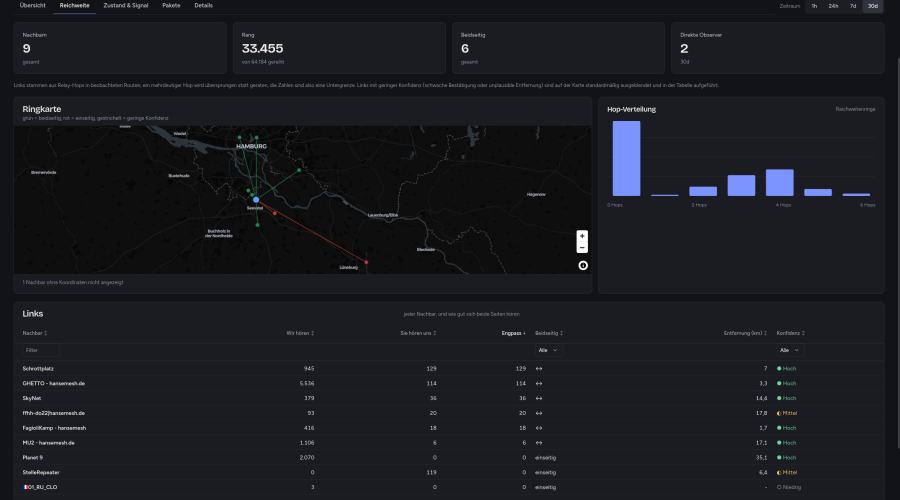Open the Beidseitig 6 stat card
This screenshot has height=500, width=900.
pyautogui.click(x=558, y=48)
